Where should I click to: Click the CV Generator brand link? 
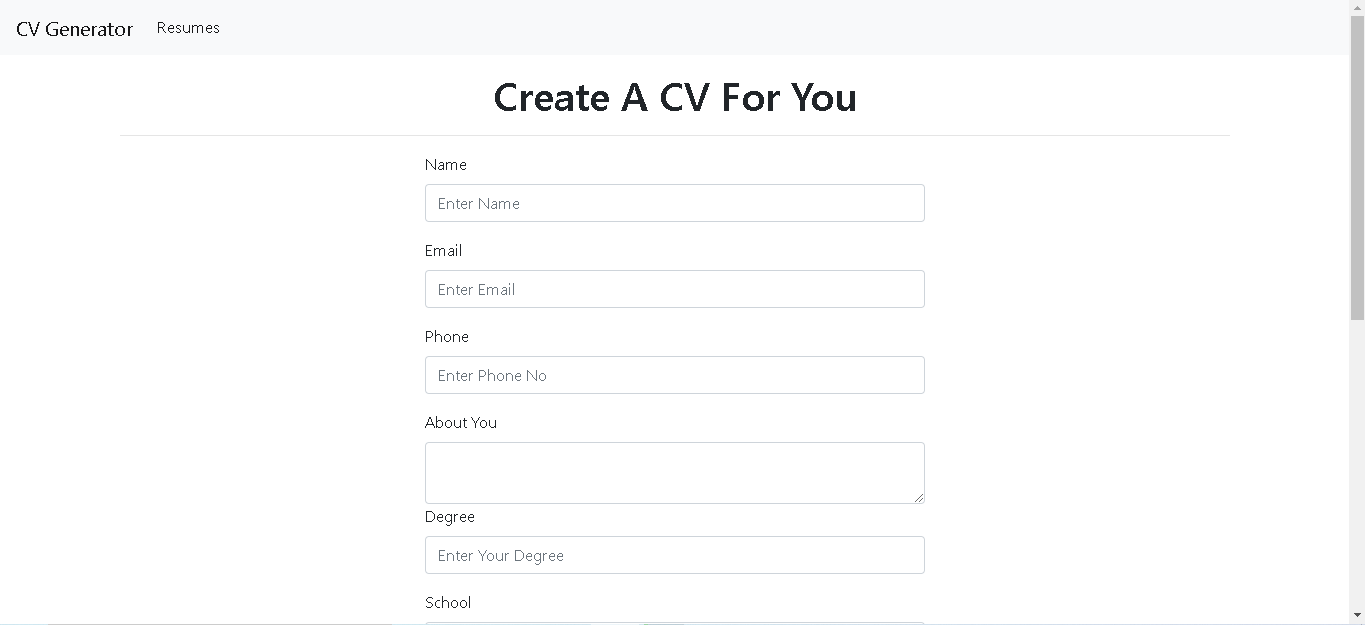coord(74,28)
